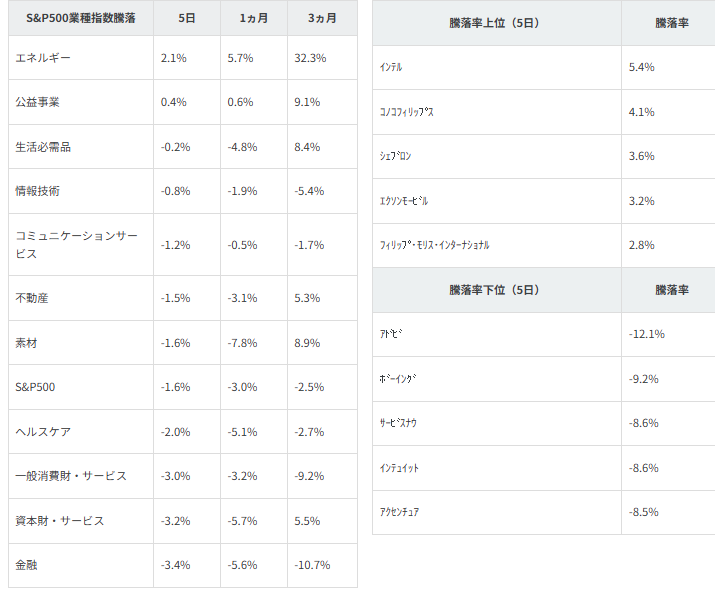Click the 1ヵ月 column header
The width and height of the screenshot is (715, 600).
253,19
